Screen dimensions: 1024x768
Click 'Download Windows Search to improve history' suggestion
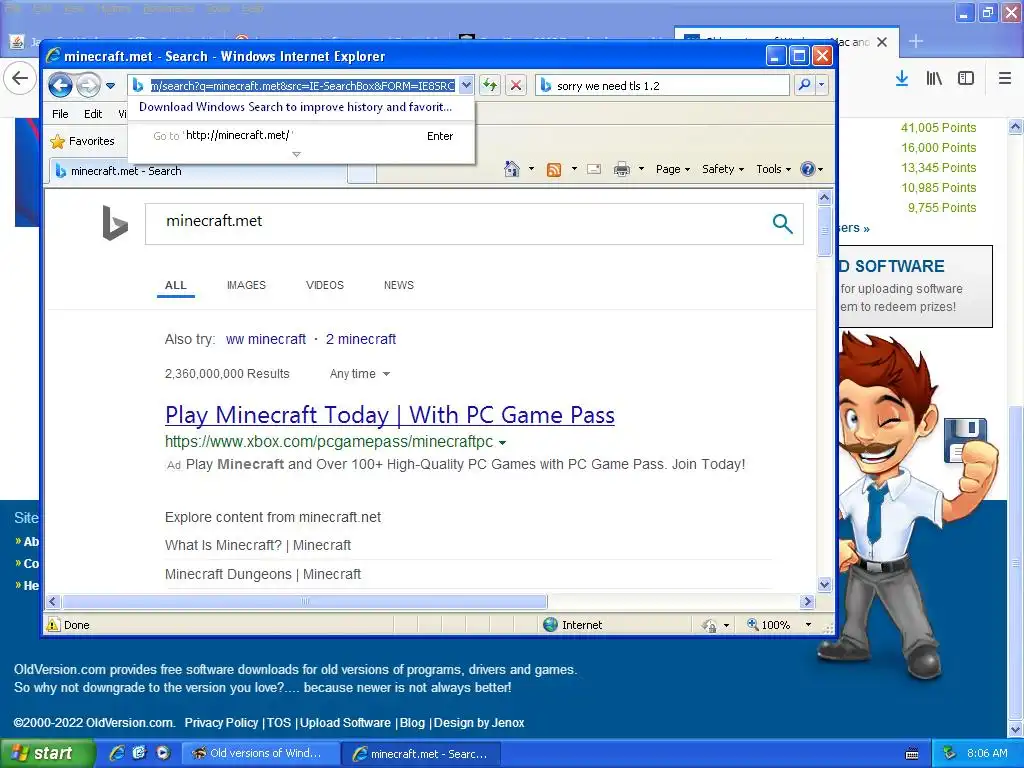(295, 106)
